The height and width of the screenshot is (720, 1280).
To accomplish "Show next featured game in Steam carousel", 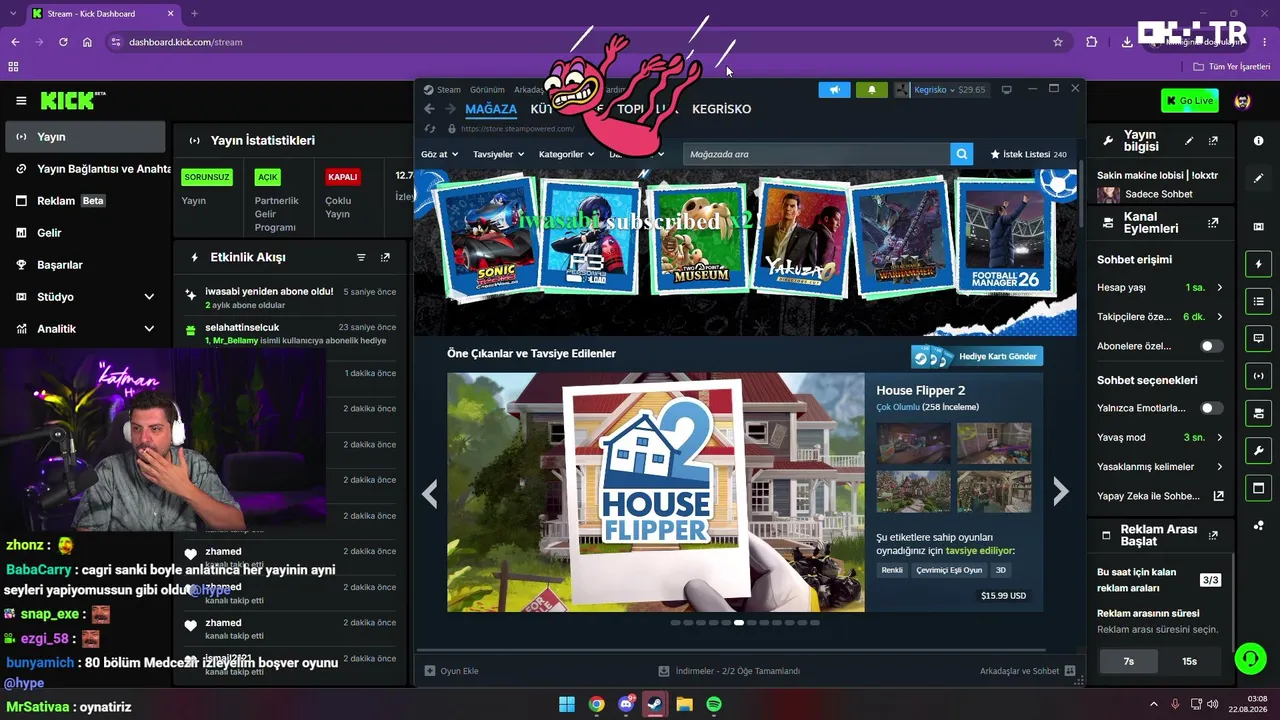I will coord(1061,491).
